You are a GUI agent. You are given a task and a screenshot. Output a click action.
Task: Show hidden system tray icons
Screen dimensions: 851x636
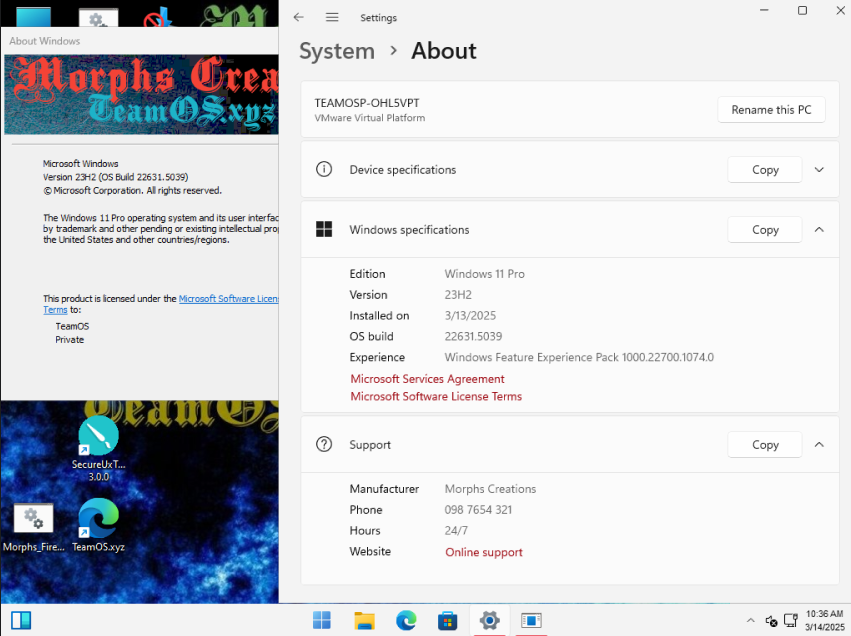point(751,620)
